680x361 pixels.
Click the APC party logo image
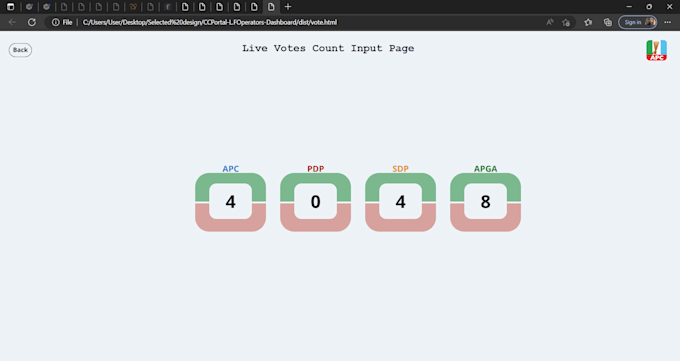tap(656, 50)
